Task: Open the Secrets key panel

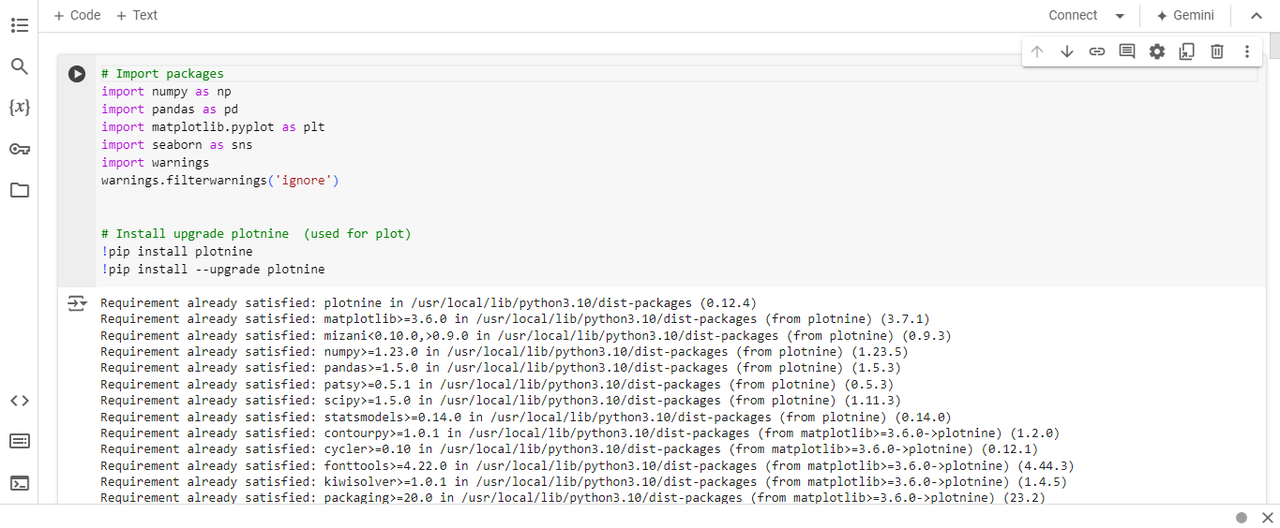Action: pyautogui.click(x=19, y=149)
